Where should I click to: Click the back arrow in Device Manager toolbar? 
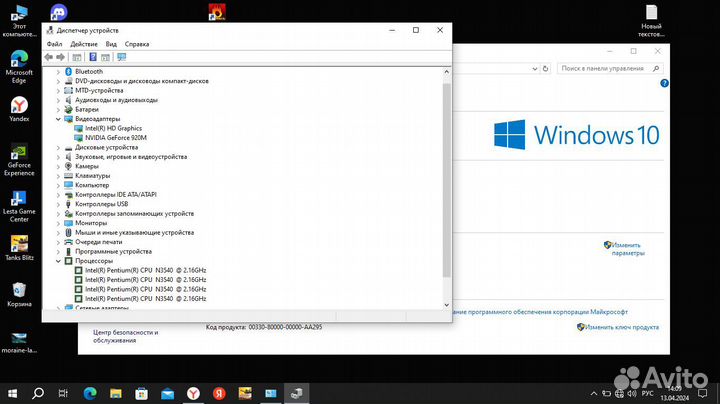pyautogui.click(x=49, y=57)
